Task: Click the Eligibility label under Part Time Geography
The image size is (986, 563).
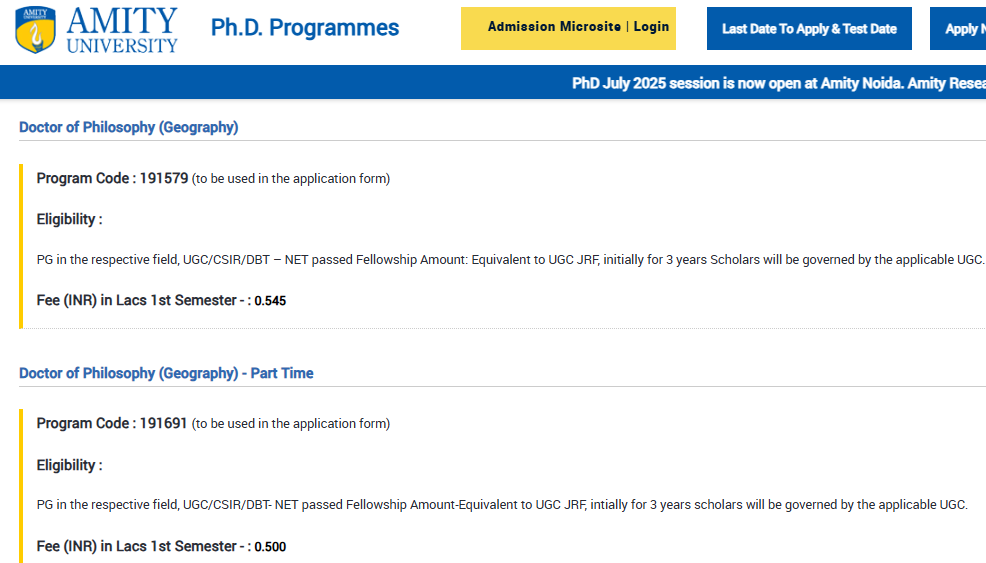Action: 69,465
